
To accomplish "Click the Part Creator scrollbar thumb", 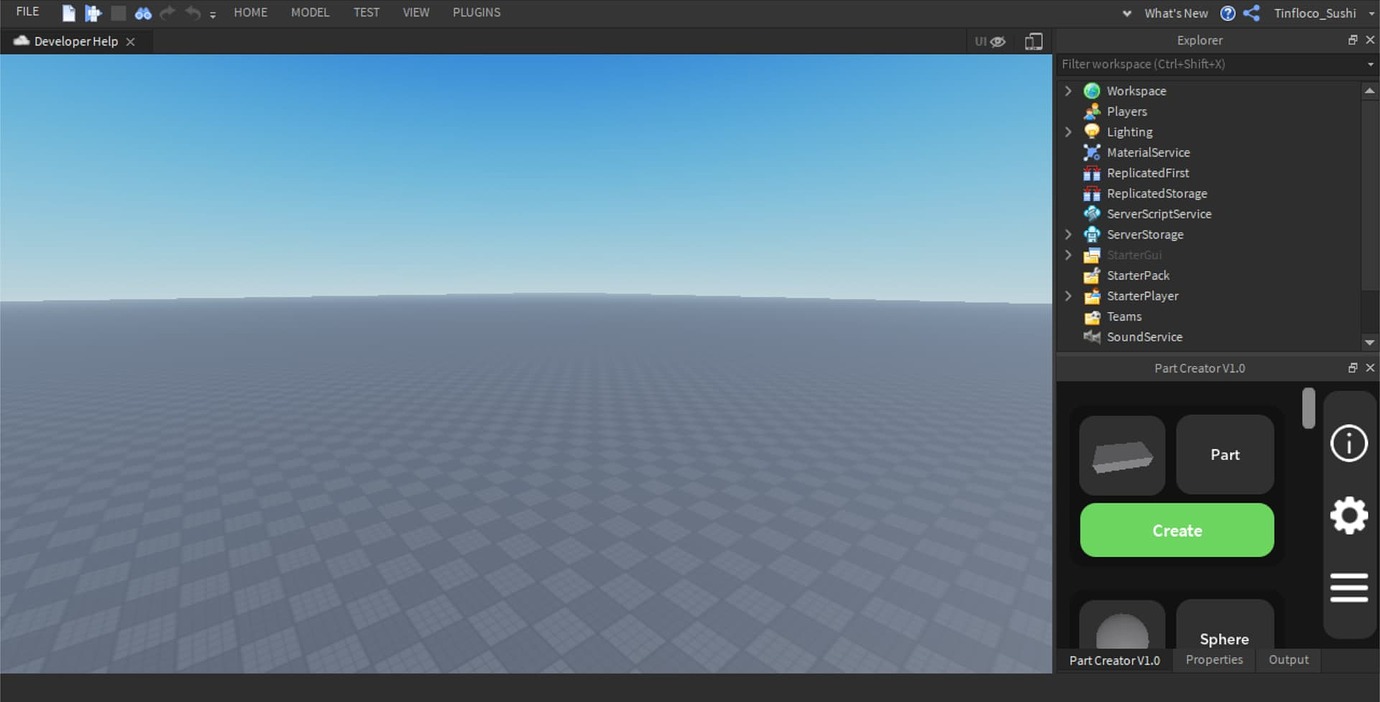I will [1309, 408].
